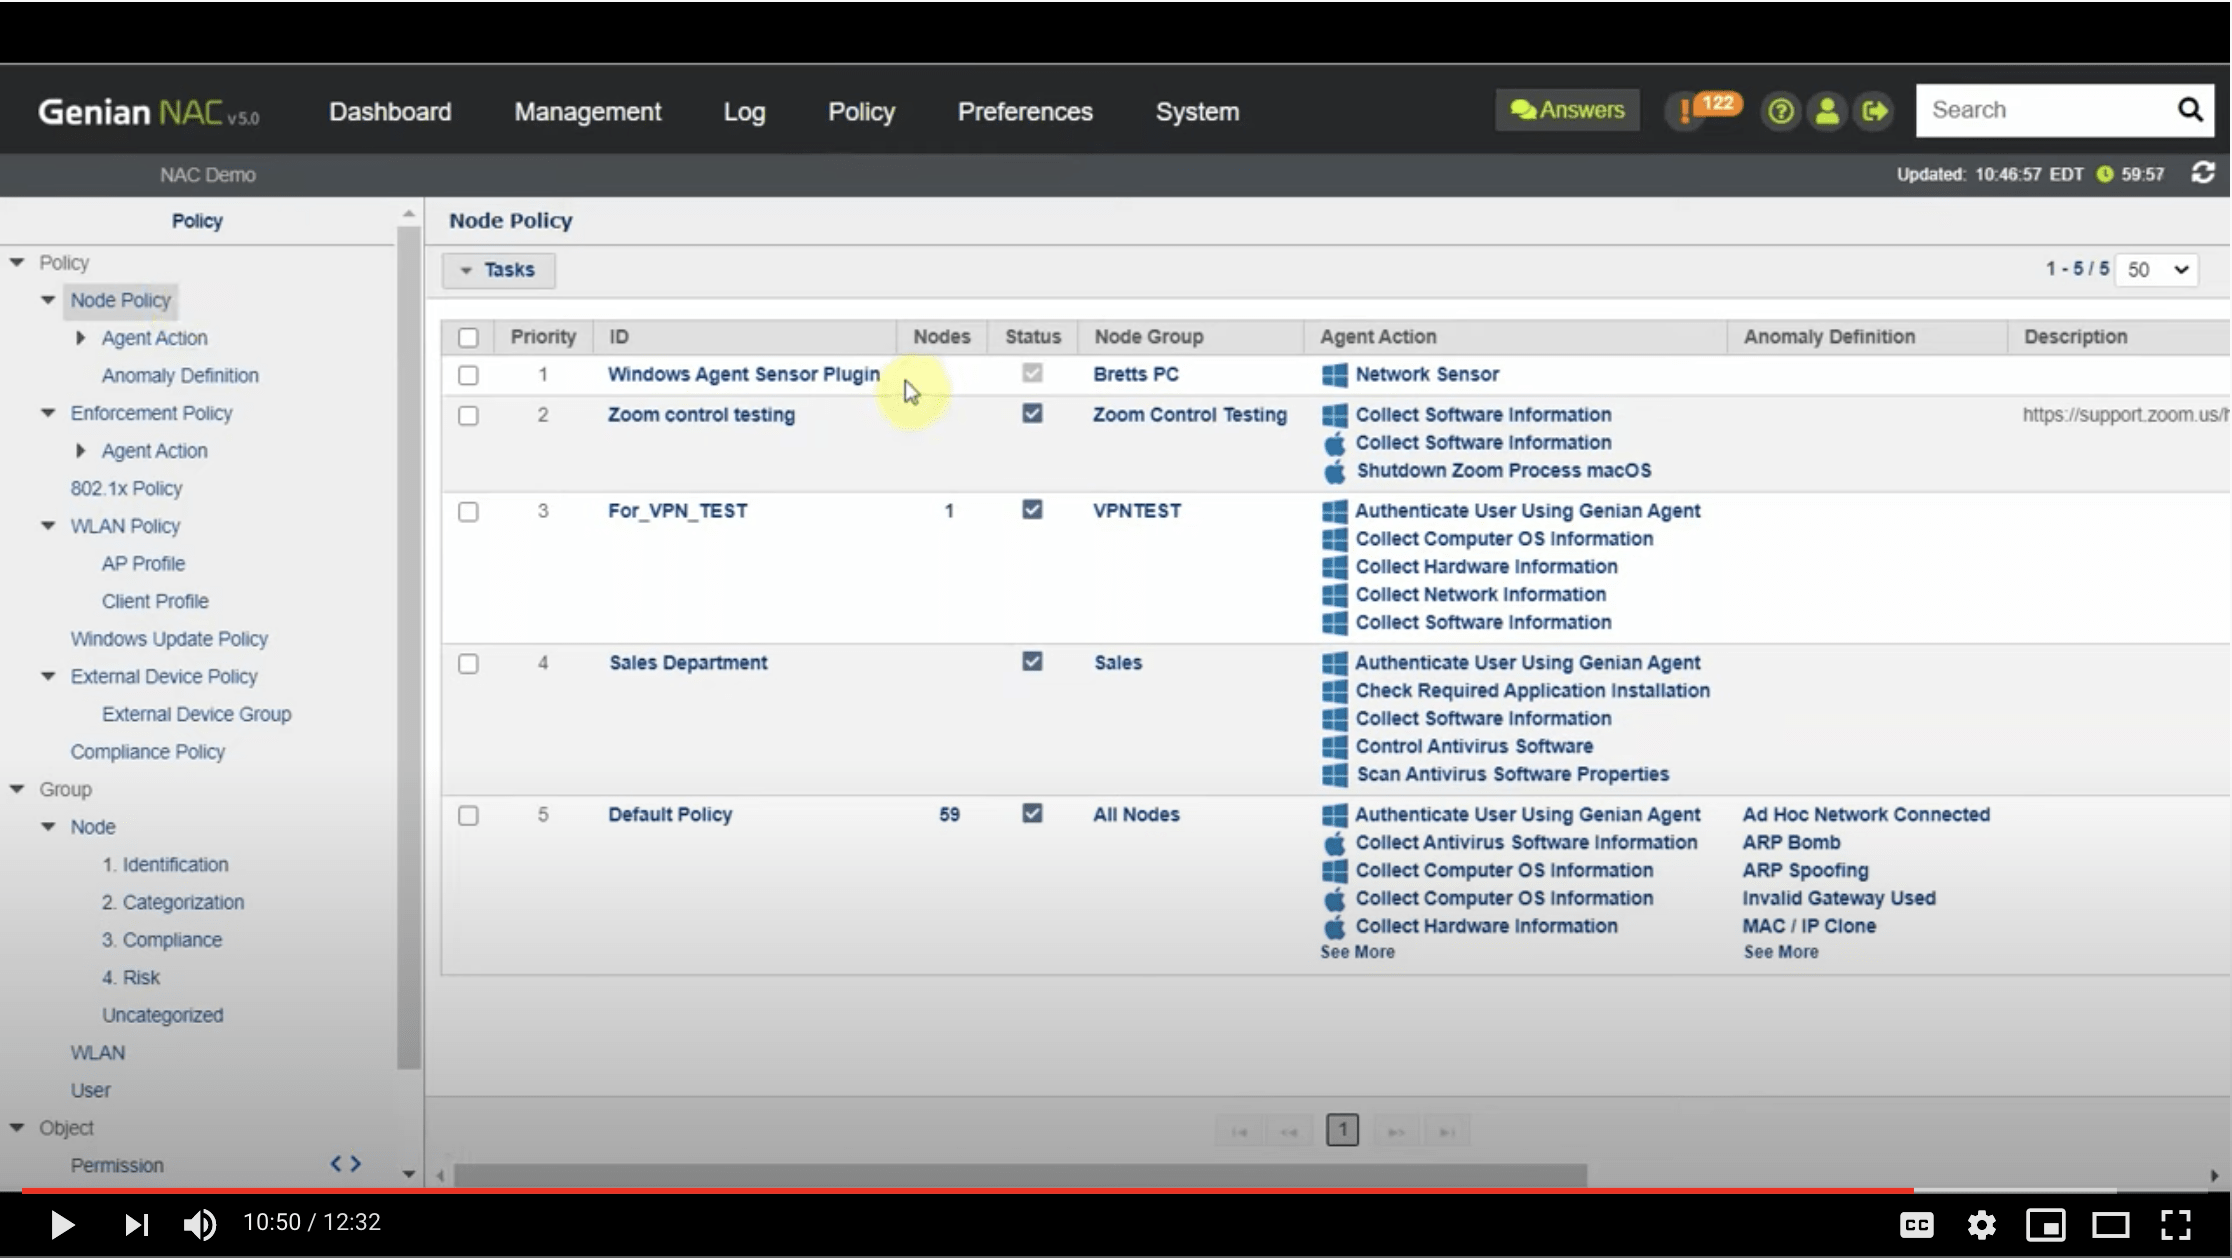Click the Collect Hardware Information icon in Default Policy
This screenshot has width=2232, height=1260.
click(1334, 924)
